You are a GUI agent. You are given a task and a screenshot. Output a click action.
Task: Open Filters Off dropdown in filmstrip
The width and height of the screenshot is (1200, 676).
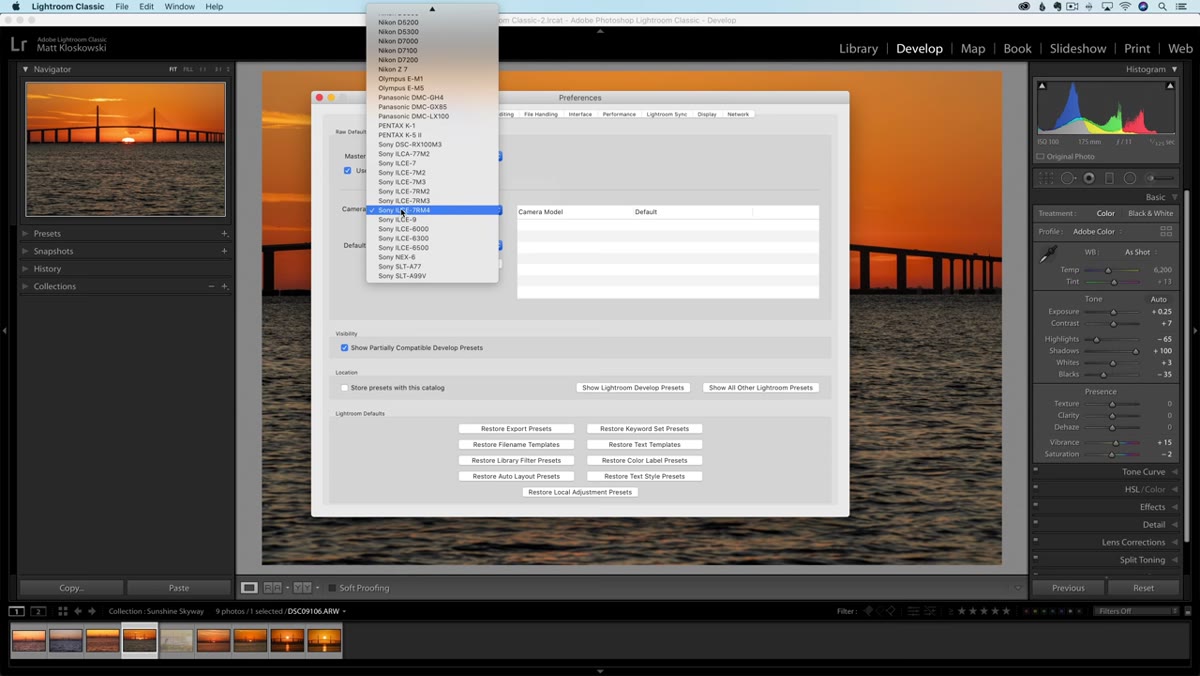[x=1137, y=611]
